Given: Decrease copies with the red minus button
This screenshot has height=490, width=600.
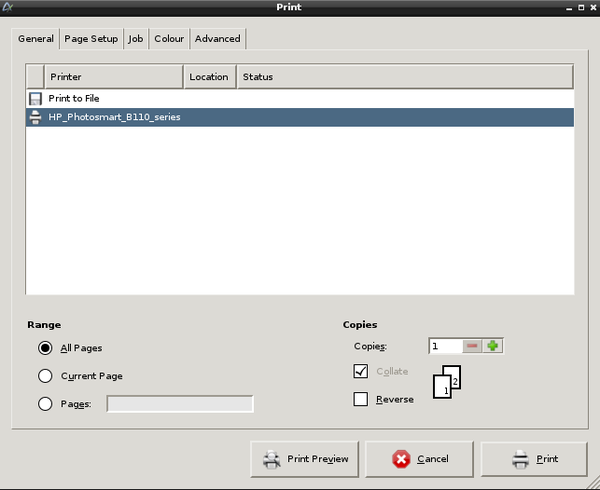Looking at the screenshot, I should coord(472,346).
